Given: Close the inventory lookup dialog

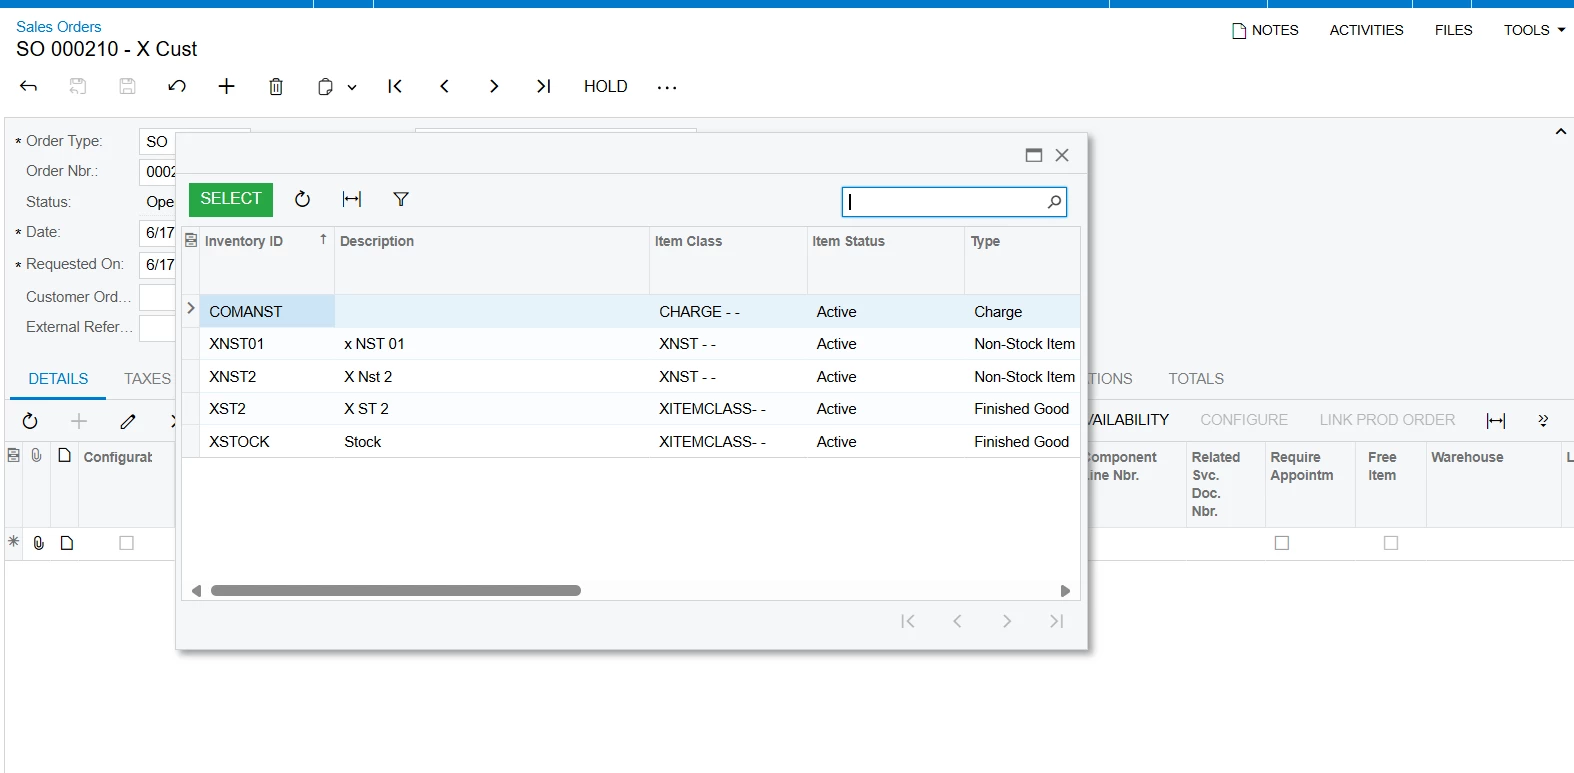Looking at the screenshot, I should tap(1062, 155).
